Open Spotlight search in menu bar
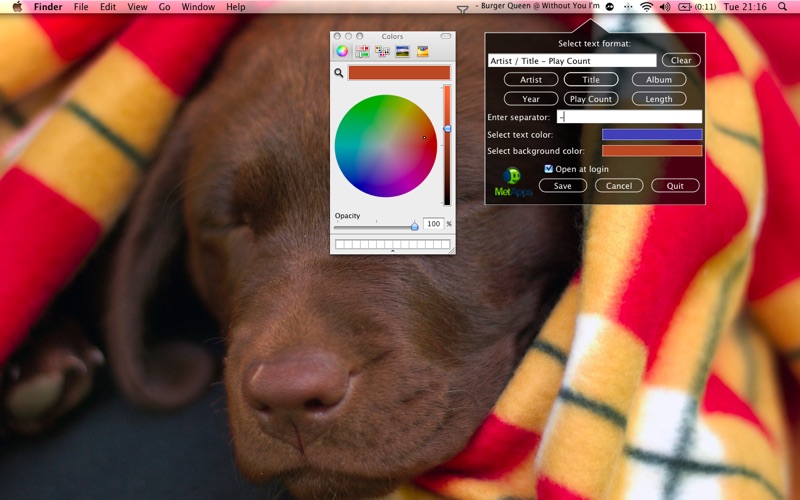800x500 pixels. pyautogui.click(x=782, y=7)
